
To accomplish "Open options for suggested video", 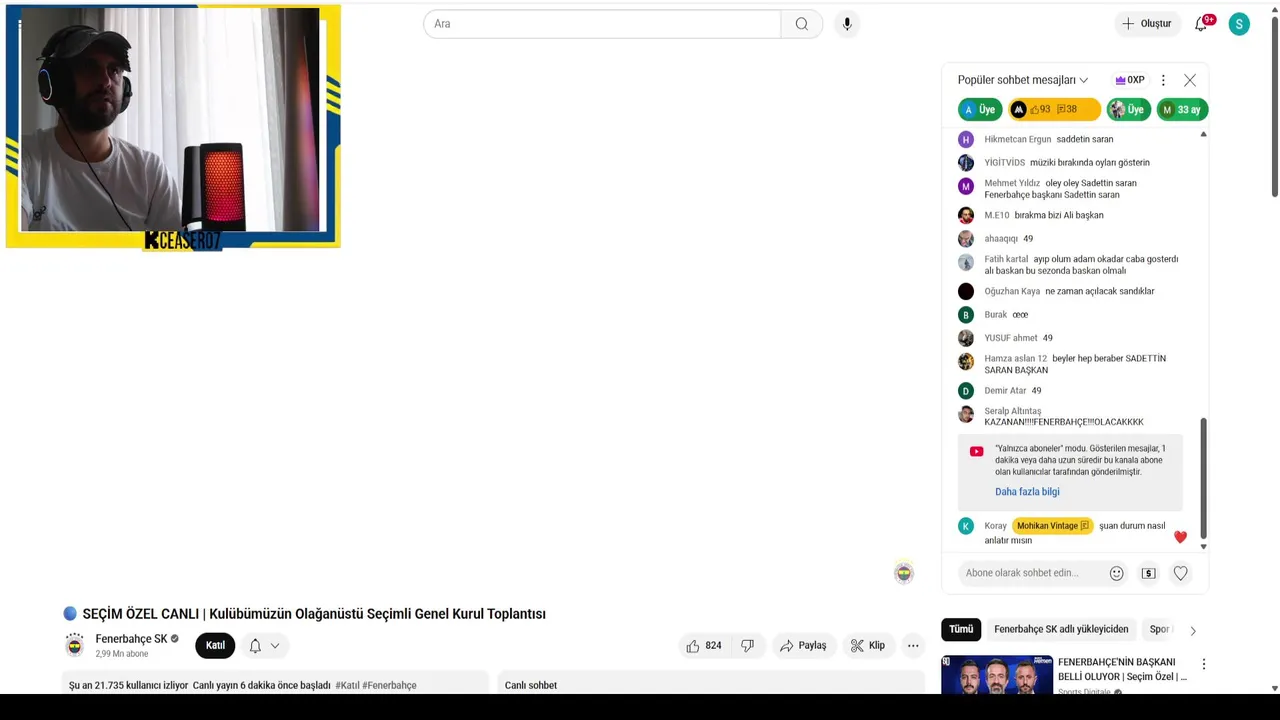I will pyautogui.click(x=1204, y=664).
